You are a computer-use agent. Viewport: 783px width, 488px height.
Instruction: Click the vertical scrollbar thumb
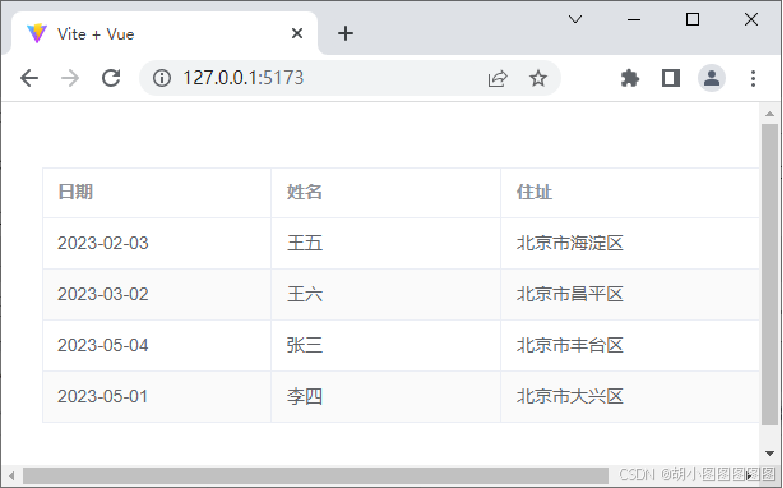tap(770, 275)
